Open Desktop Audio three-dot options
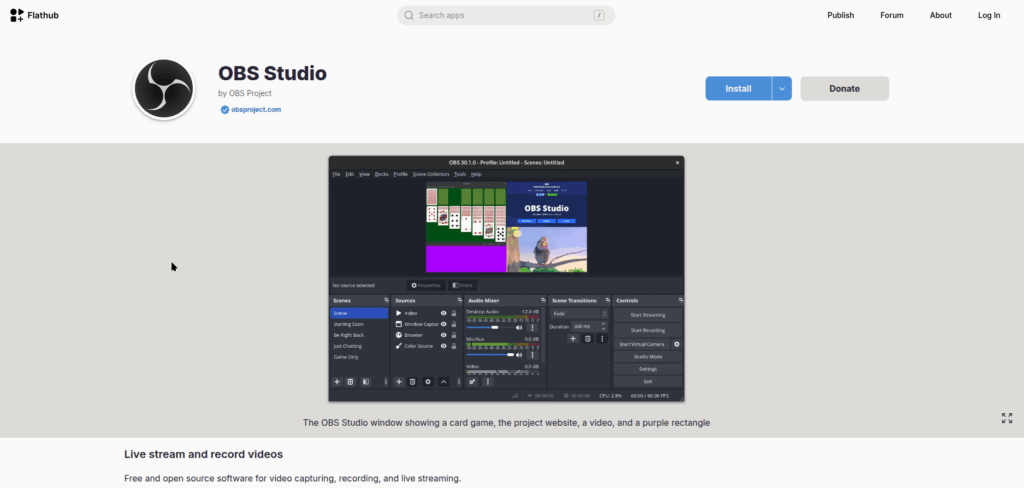The height and width of the screenshot is (488, 1024). coord(532,327)
